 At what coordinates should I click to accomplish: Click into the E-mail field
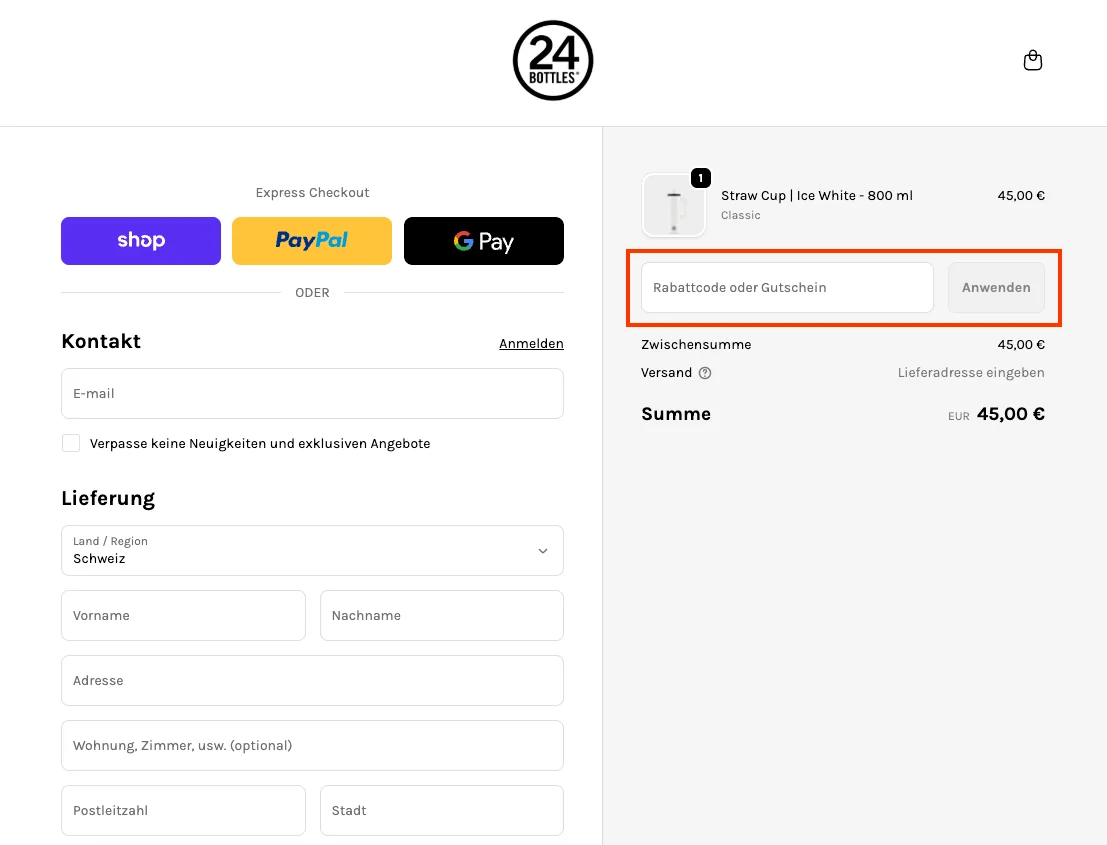[x=312, y=394]
